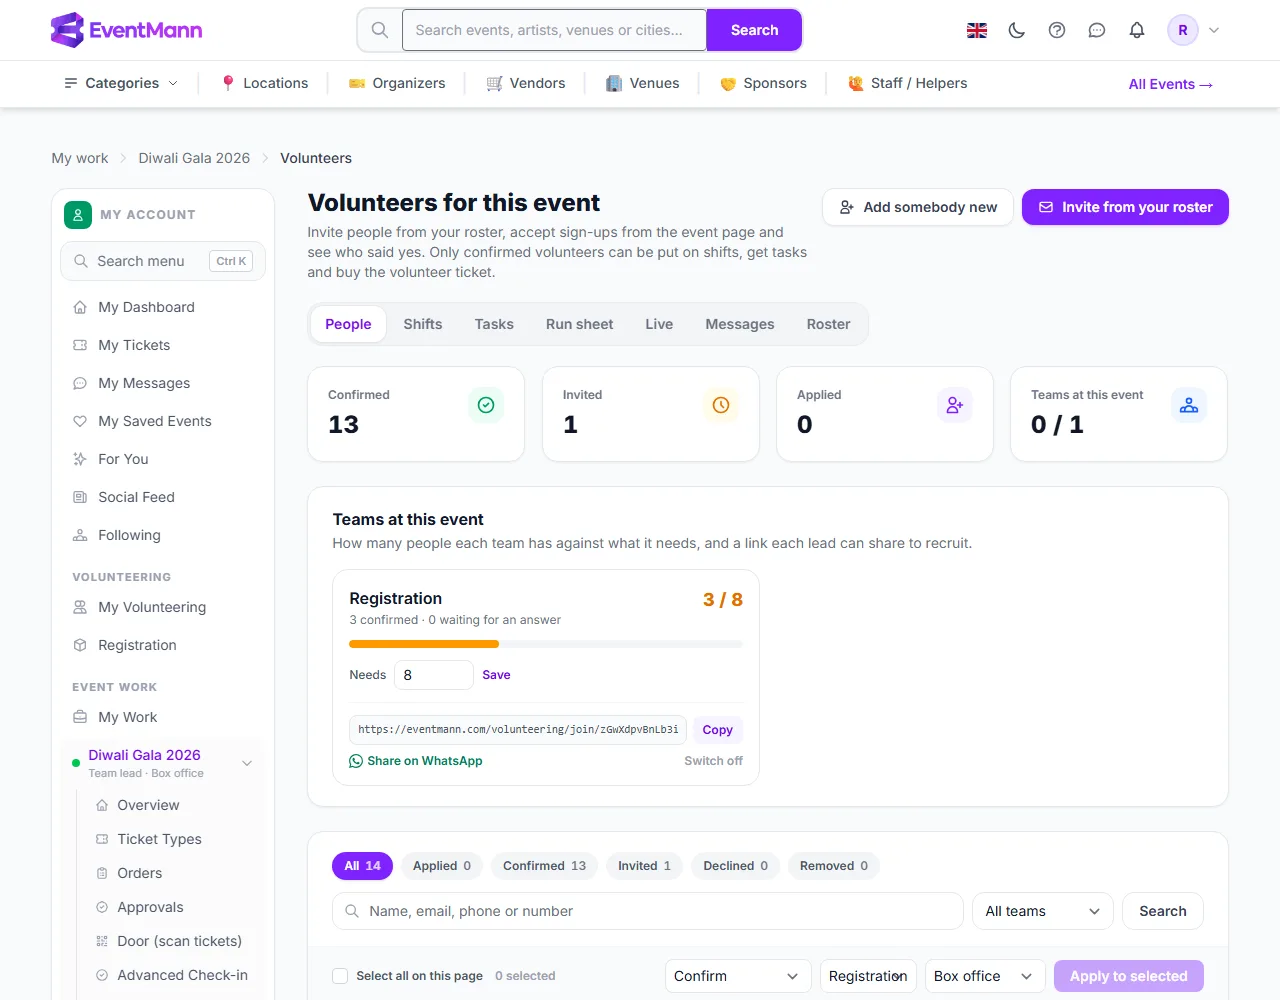The width and height of the screenshot is (1280, 1000).
Task: Open All Events link
Action: tap(1171, 84)
